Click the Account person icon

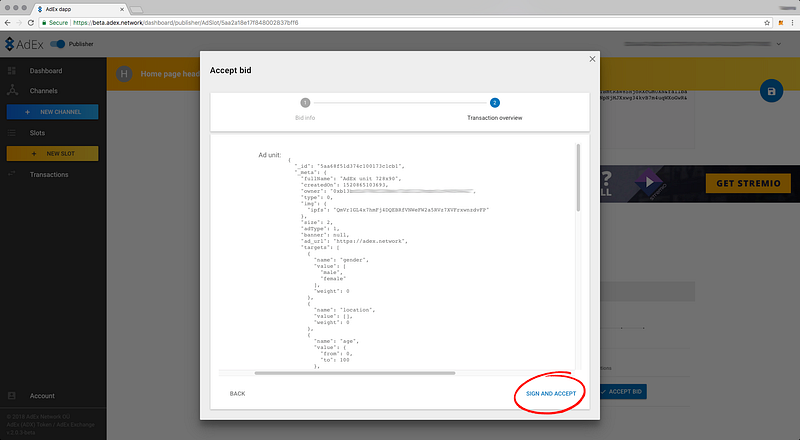pos(12,396)
